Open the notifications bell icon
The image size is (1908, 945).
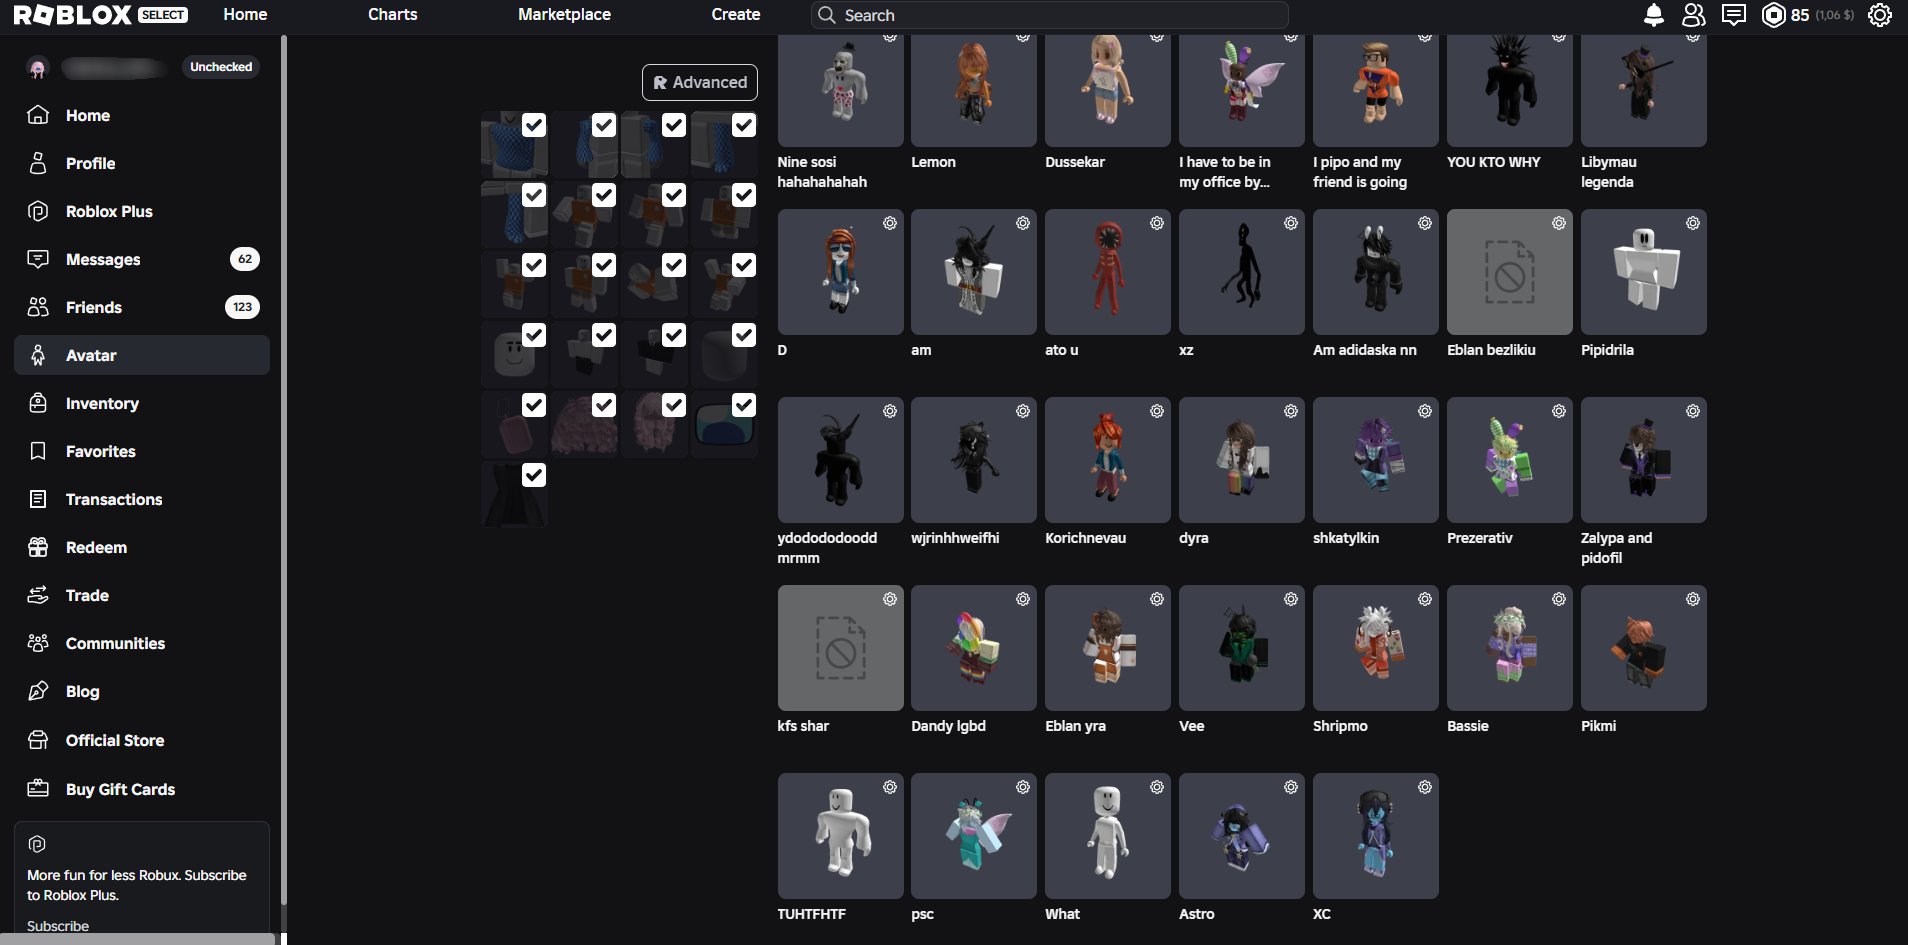pyautogui.click(x=1654, y=15)
